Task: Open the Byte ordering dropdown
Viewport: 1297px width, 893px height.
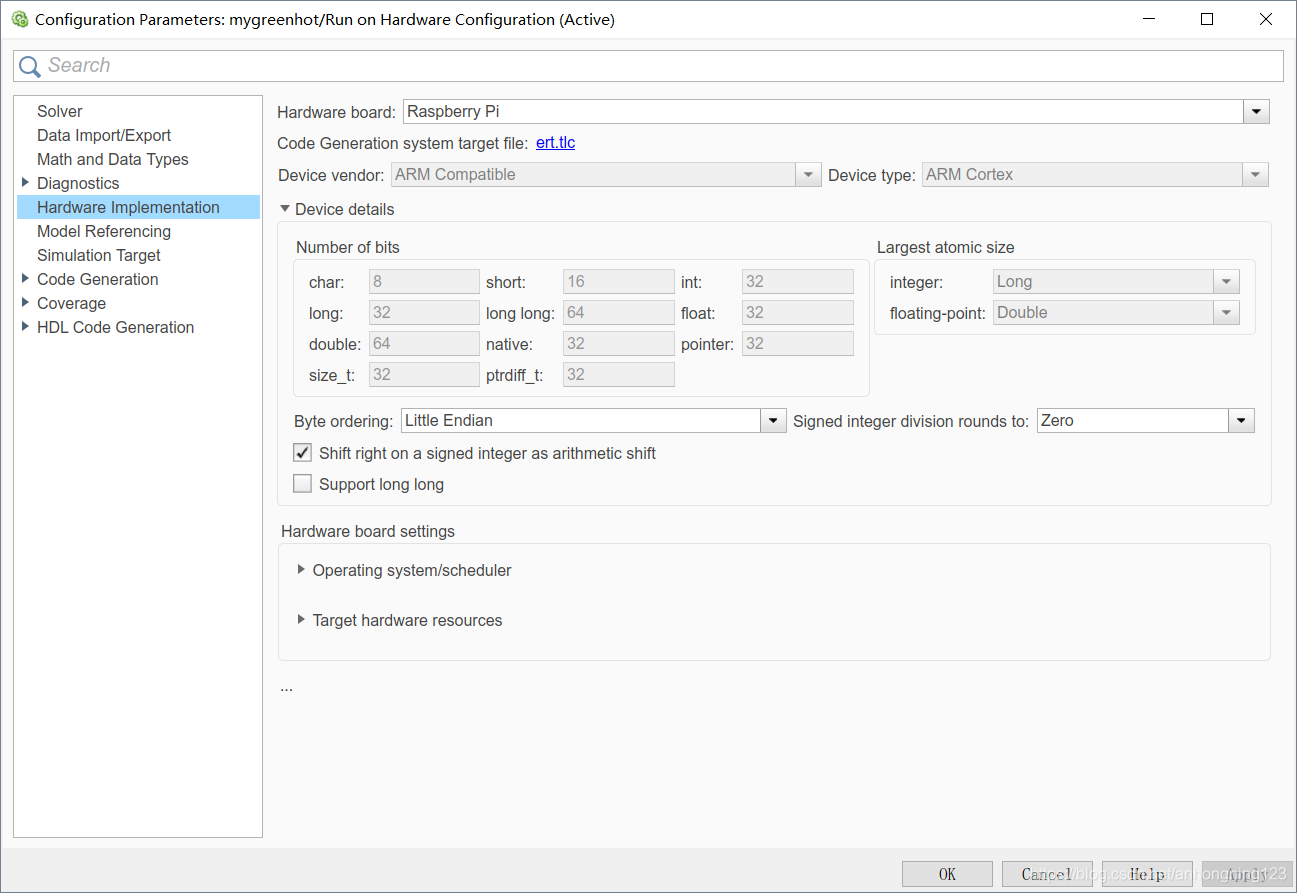Action: click(772, 421)
